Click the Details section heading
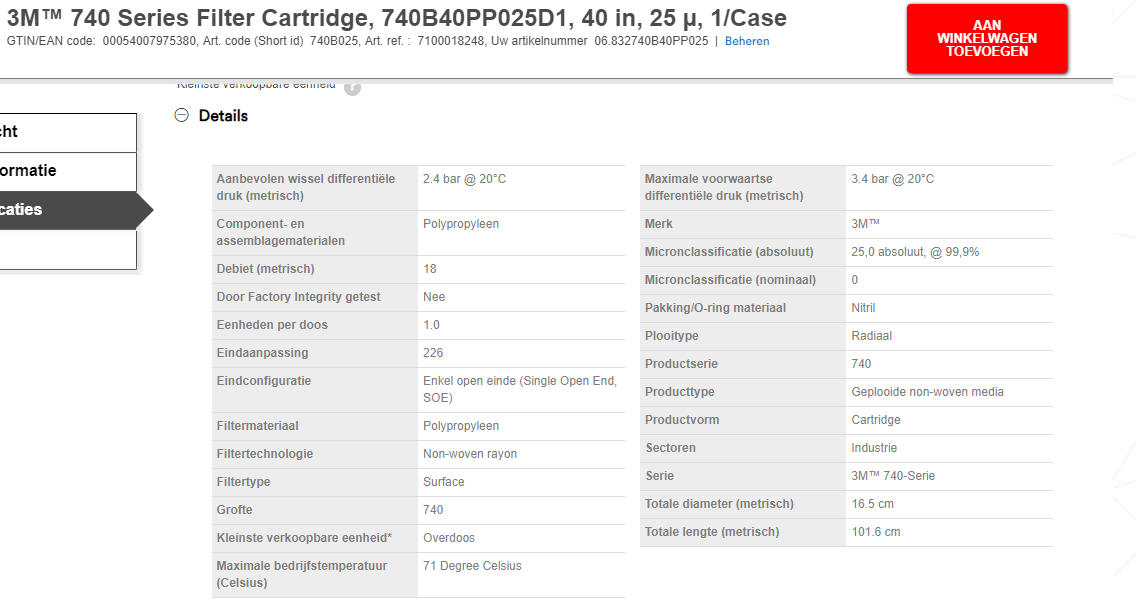The height and width of the screenshot is (606, 1137). point(223,116)
